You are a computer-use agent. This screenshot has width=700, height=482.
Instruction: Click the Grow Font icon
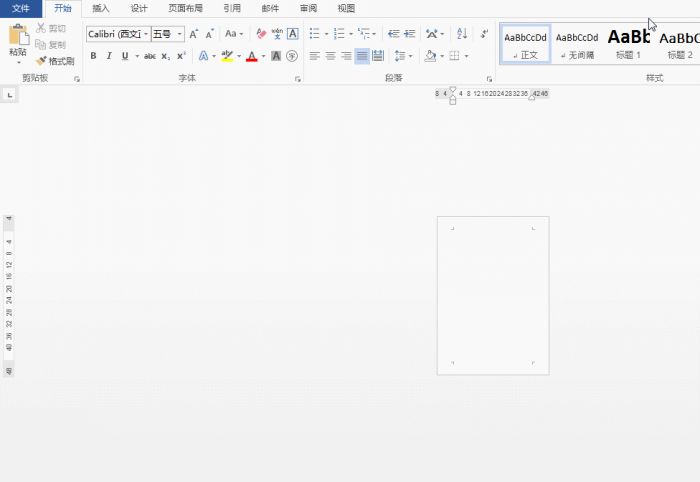(x=194, y=33)
